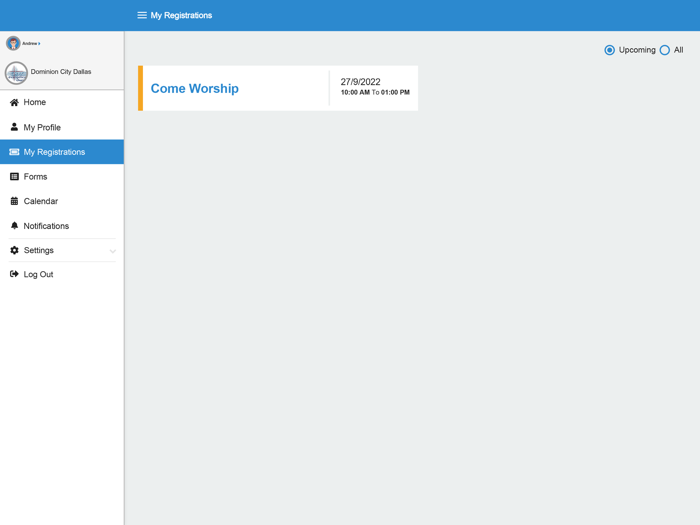
Task: Click the 27/9/2022 event date
Action: [x=360, y=82]
